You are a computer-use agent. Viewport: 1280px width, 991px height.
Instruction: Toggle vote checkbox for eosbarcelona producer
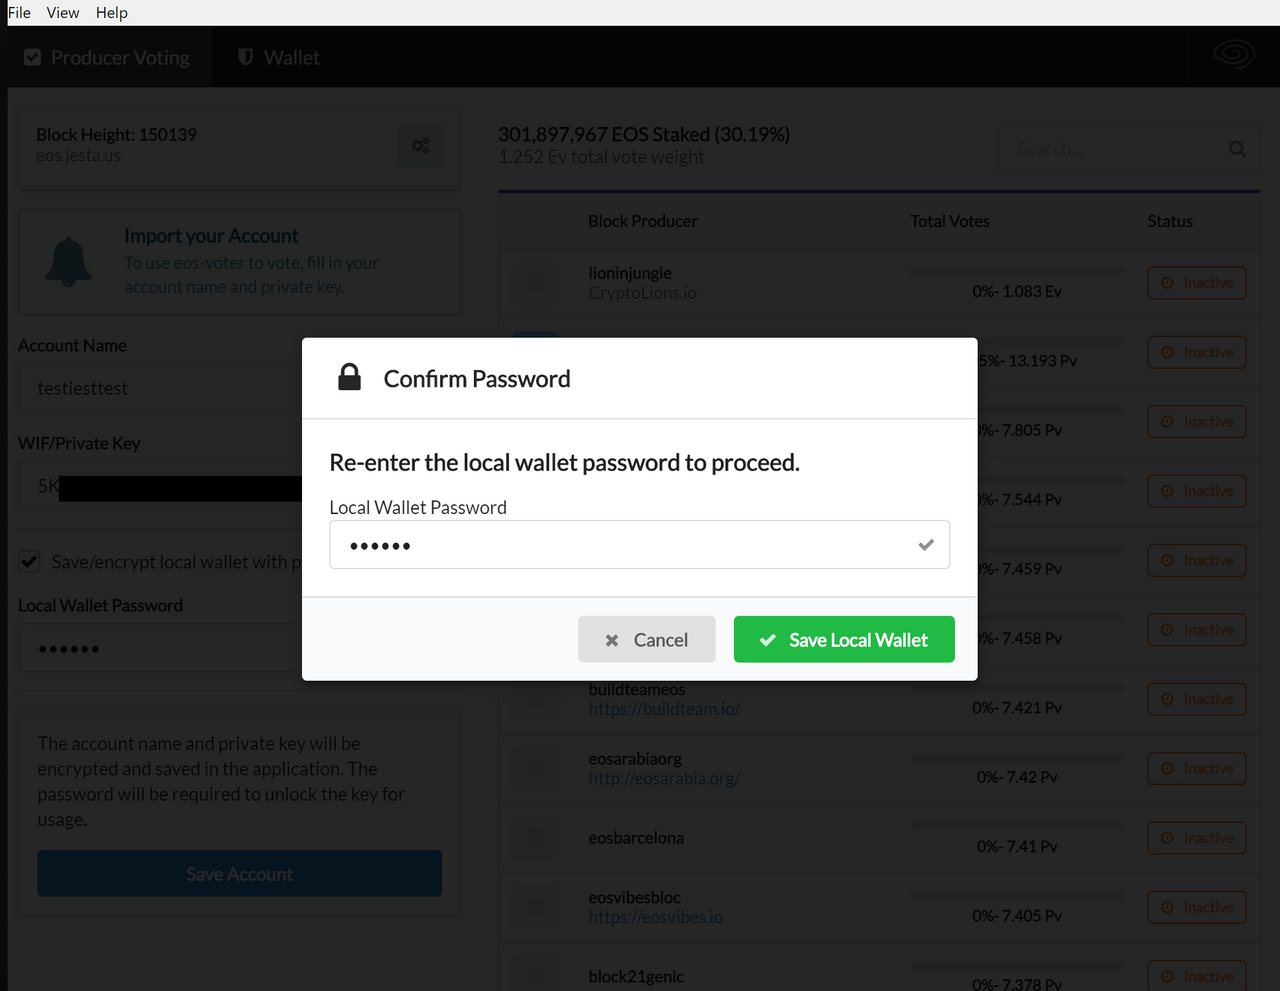pyautogui.click(x=535, y=838)
